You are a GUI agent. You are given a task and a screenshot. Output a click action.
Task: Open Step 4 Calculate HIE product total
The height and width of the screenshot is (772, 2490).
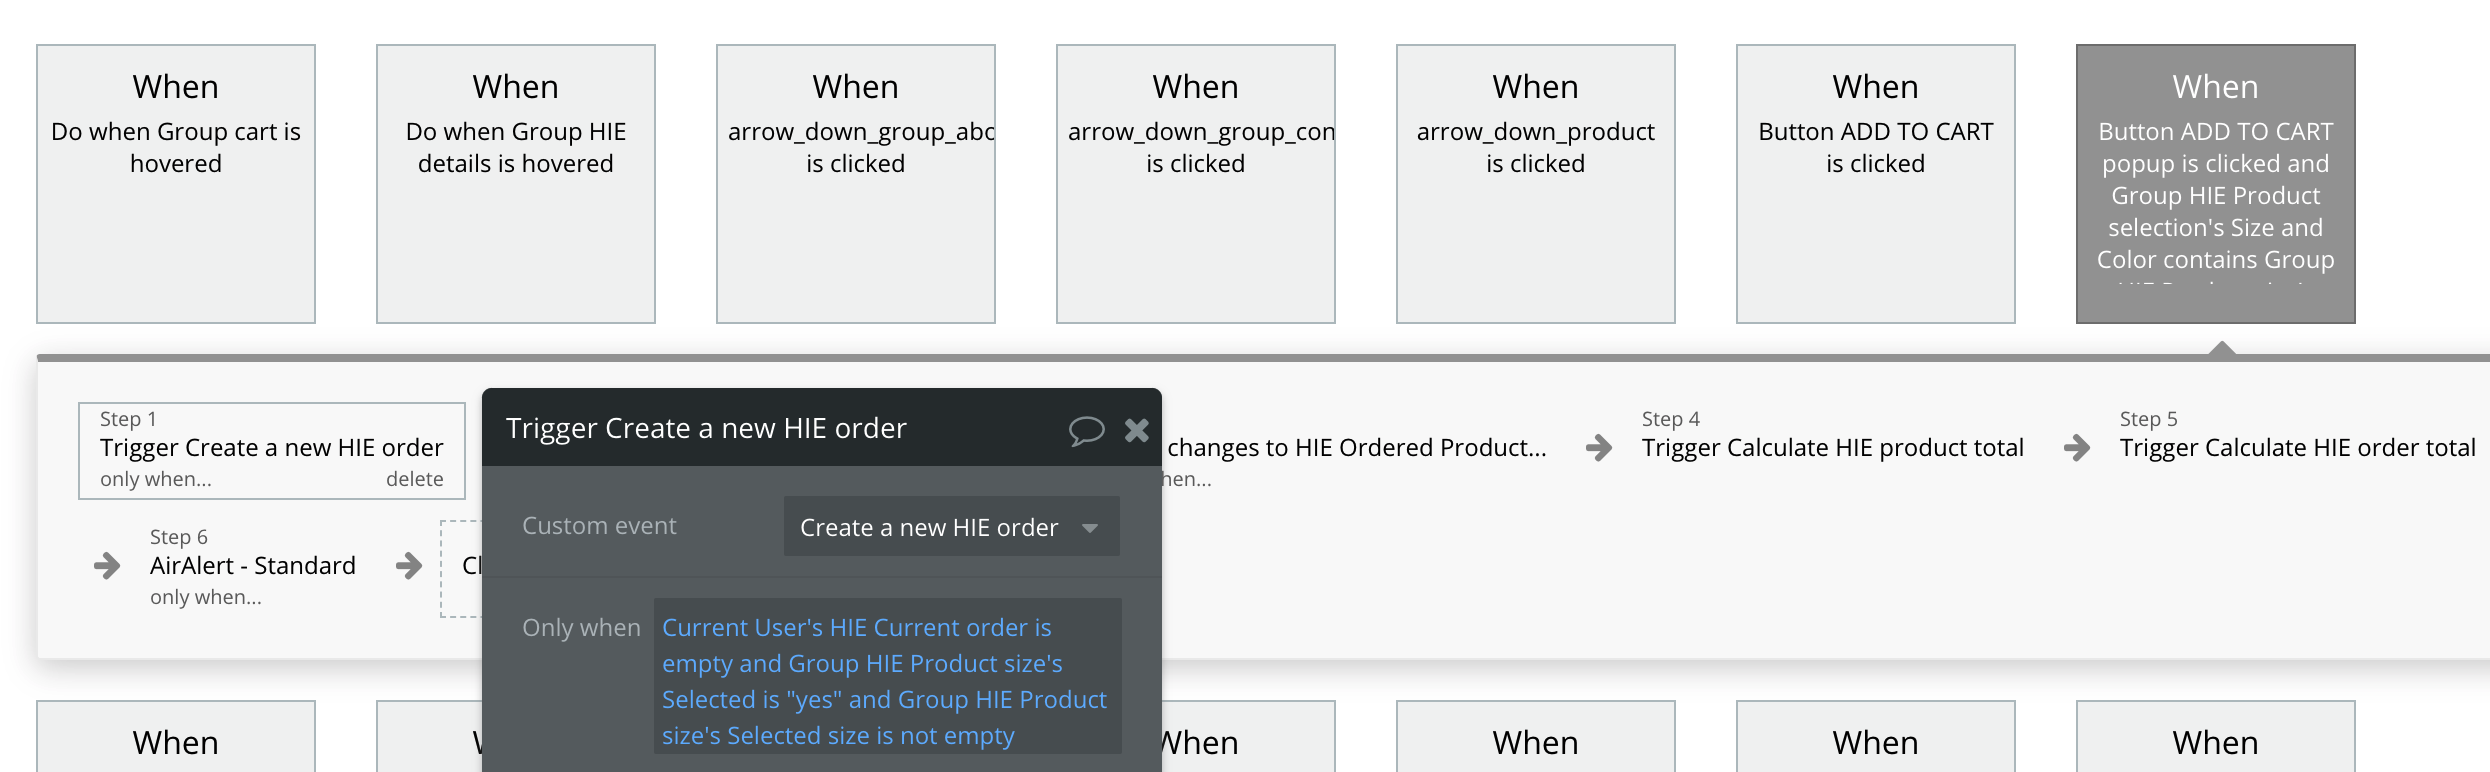1832,447
